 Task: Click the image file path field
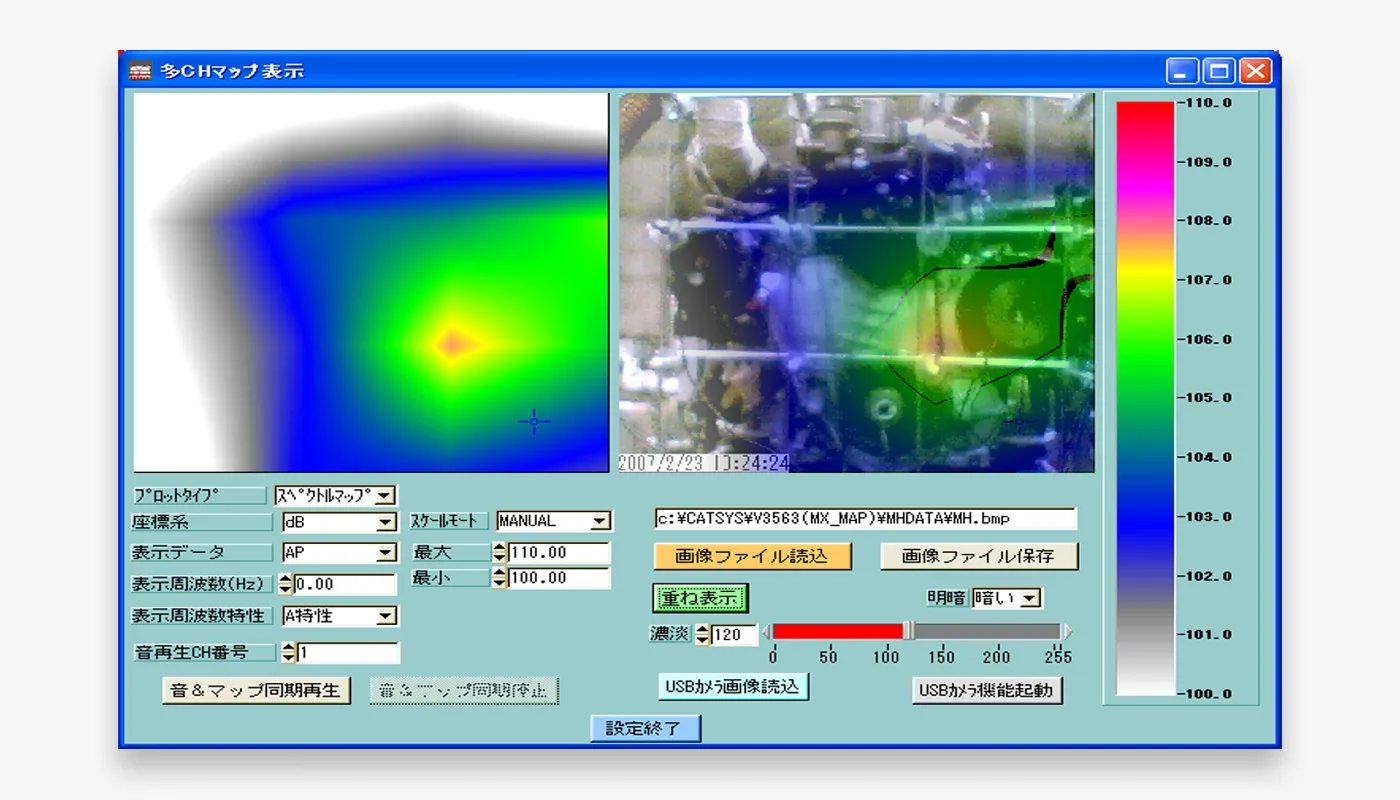pyautogui.click(x=865, y=519)
